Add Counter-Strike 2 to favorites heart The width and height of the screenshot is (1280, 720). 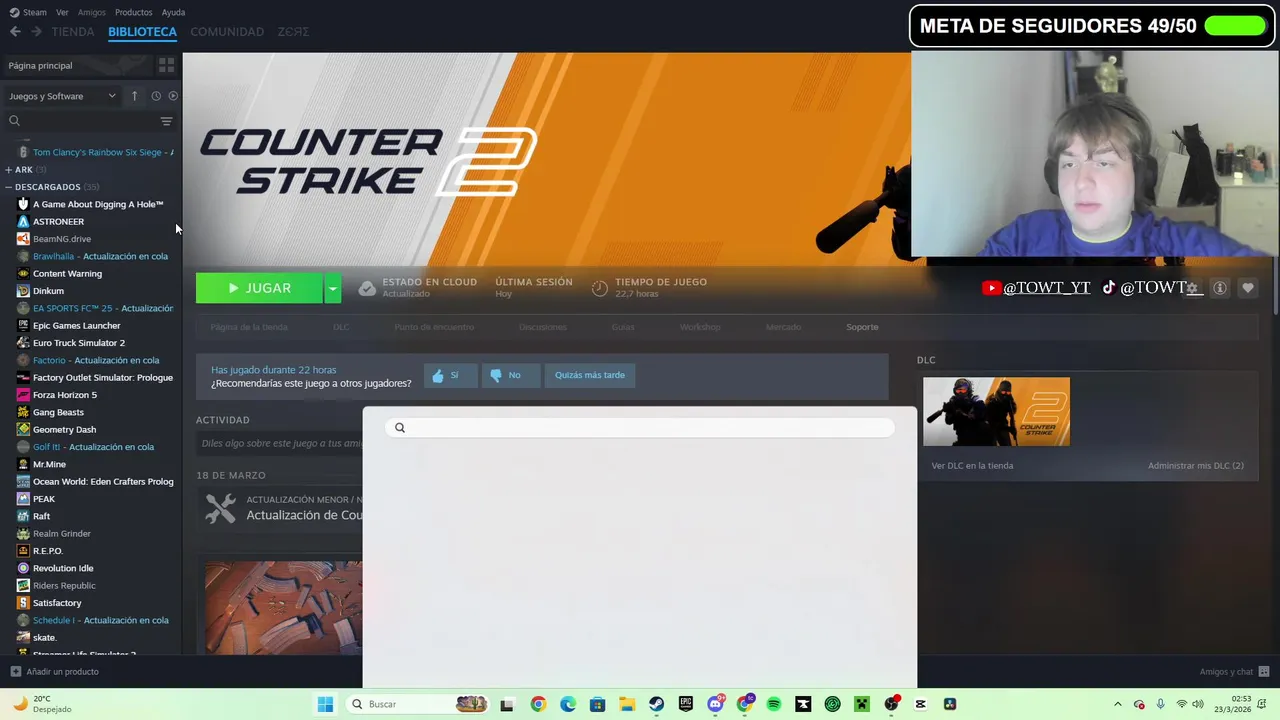(1247, 288)
